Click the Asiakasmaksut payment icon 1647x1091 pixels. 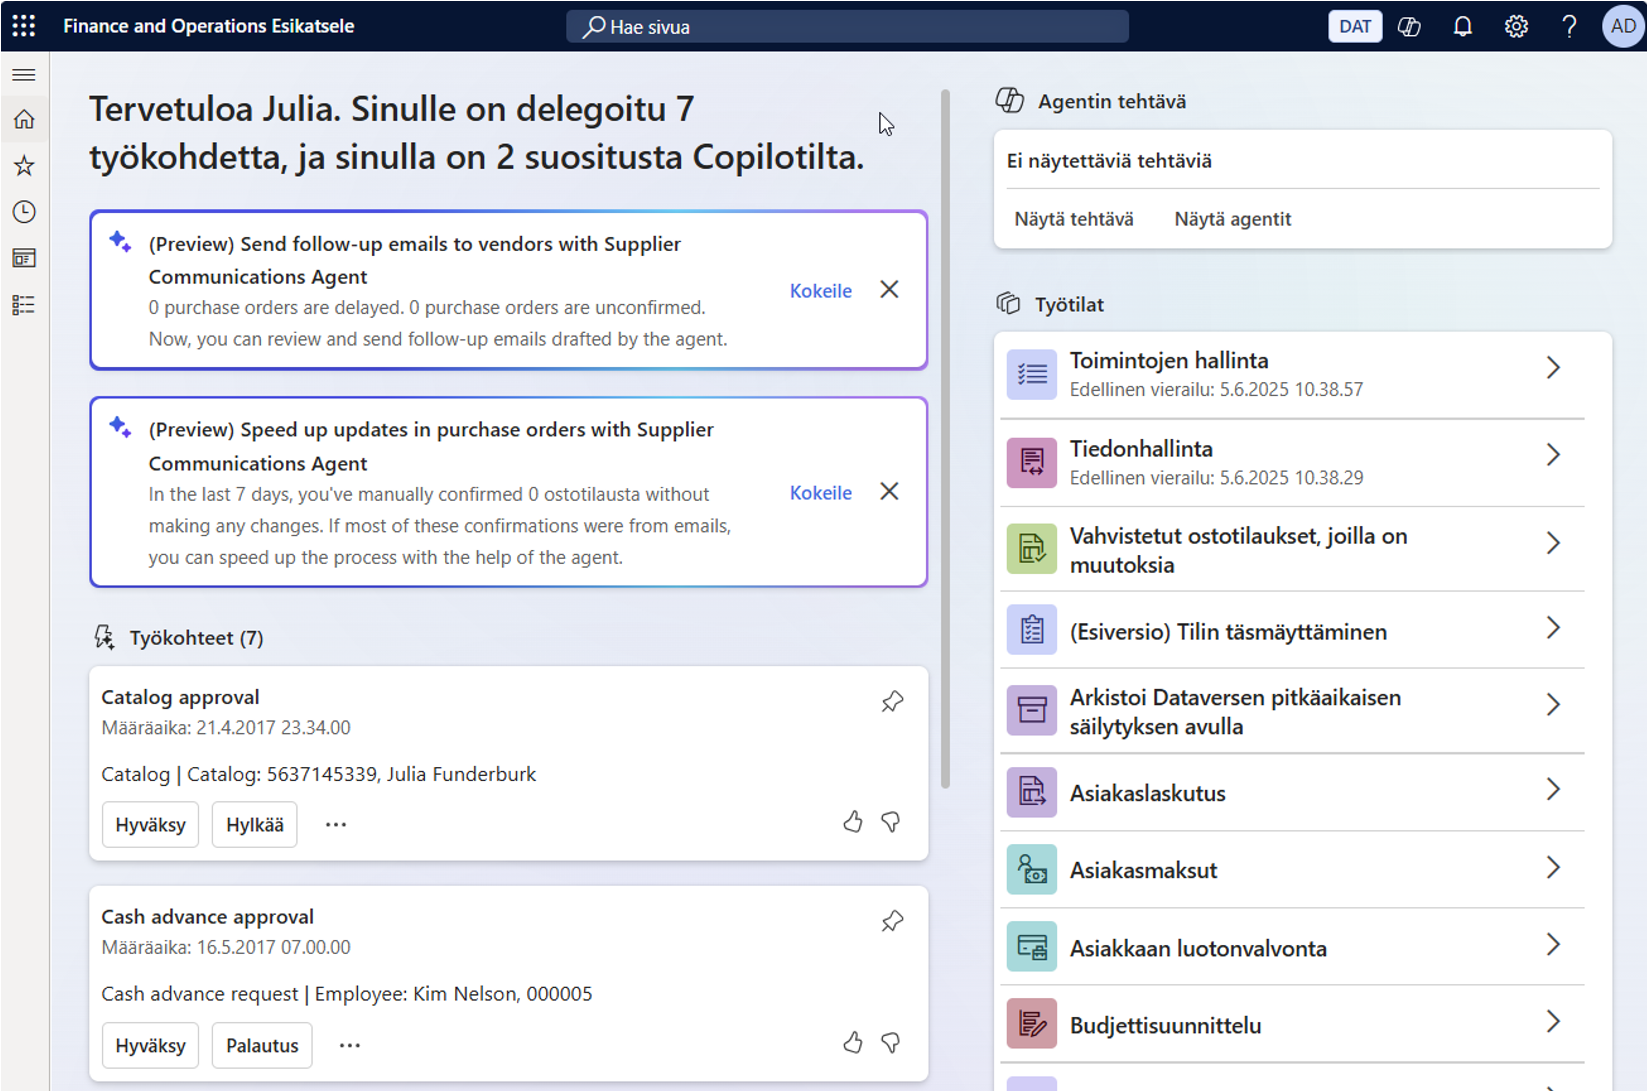point(1032,870)
